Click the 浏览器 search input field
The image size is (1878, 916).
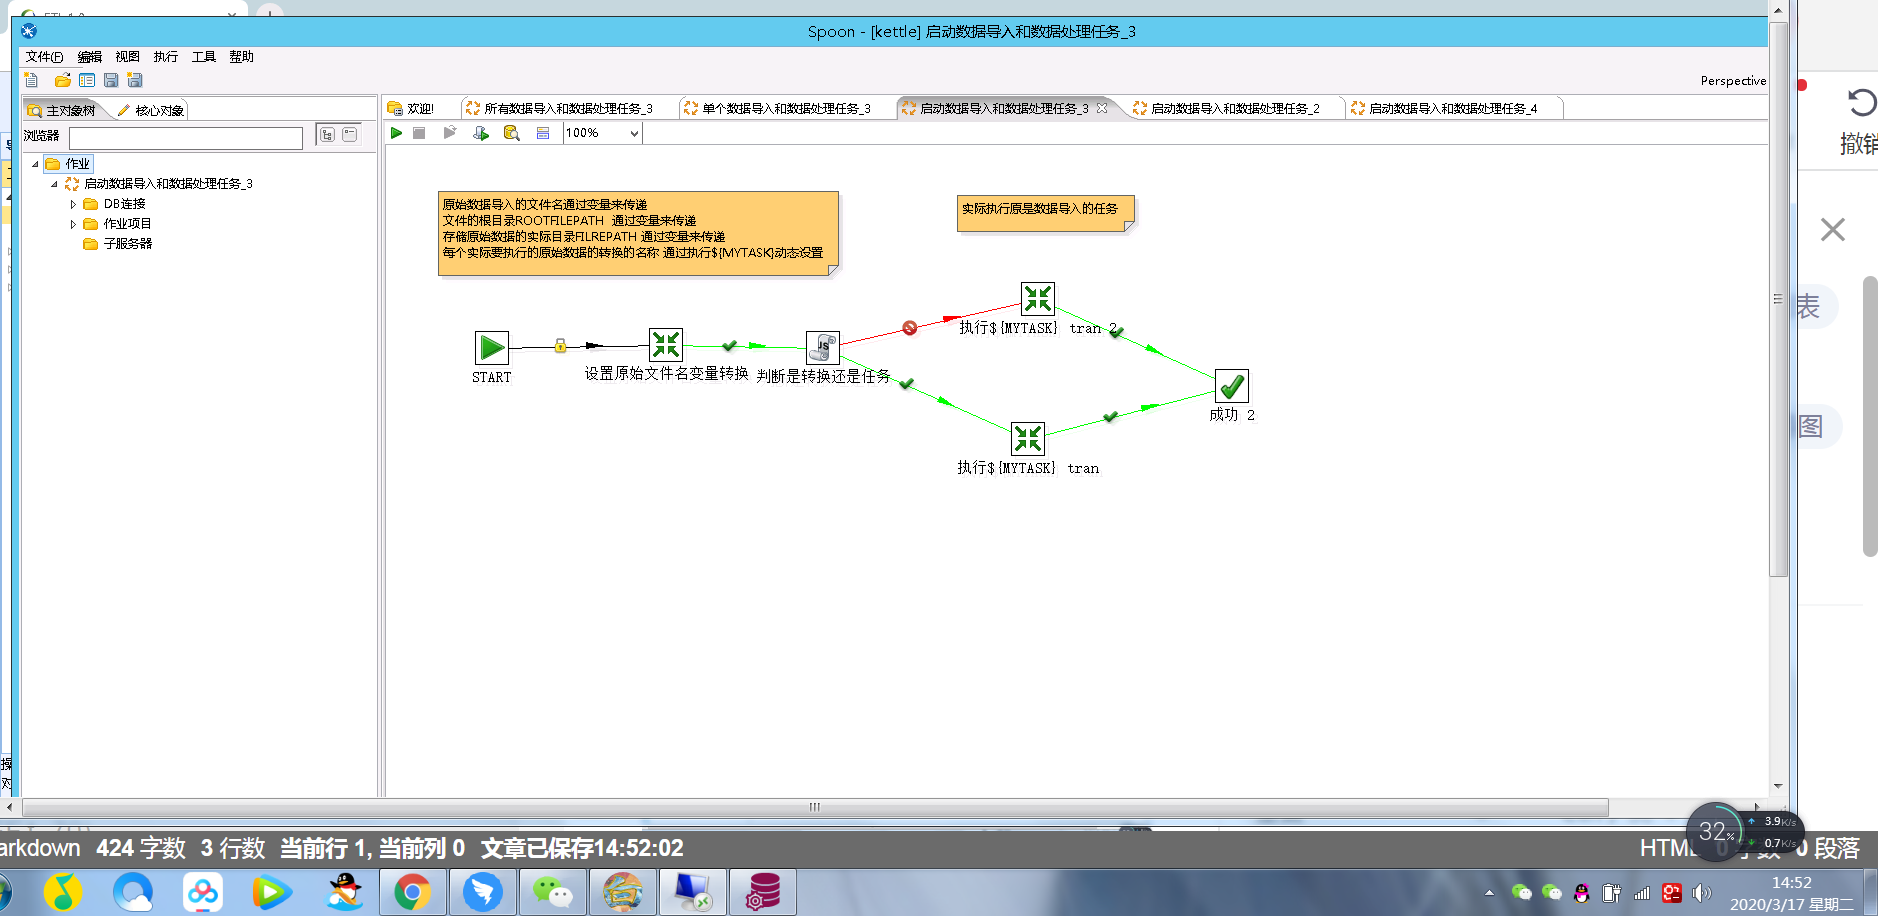(x=186, y=138)
